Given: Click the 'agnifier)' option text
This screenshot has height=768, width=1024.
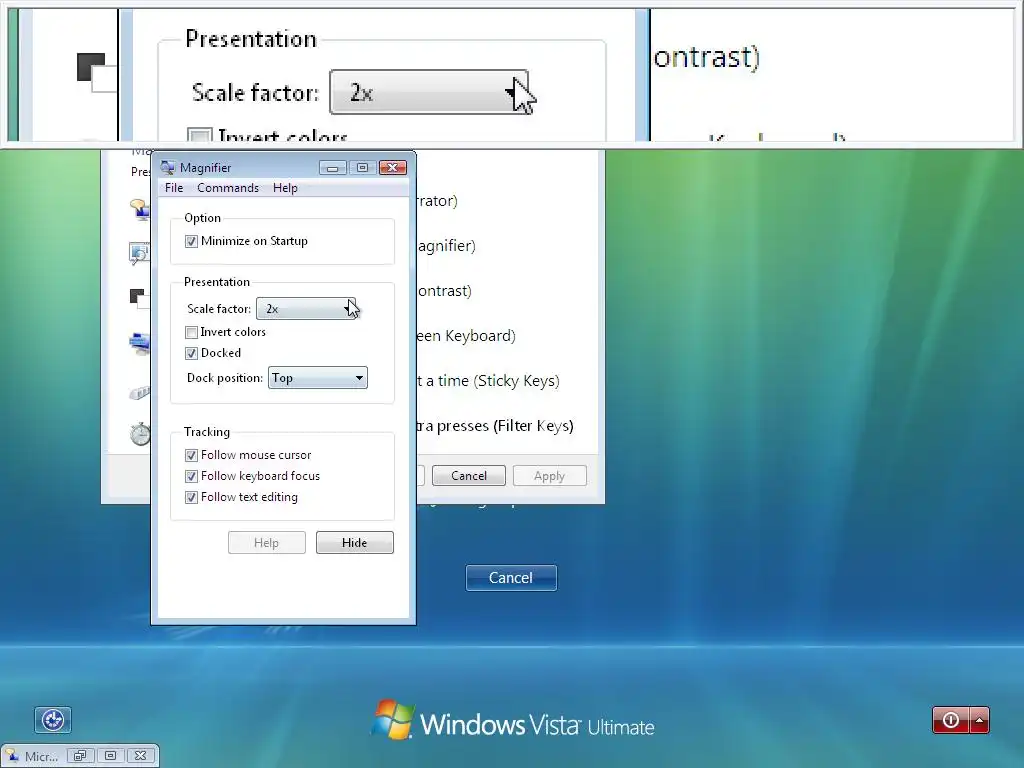Looking at the screenshot, I should (447, 246).
